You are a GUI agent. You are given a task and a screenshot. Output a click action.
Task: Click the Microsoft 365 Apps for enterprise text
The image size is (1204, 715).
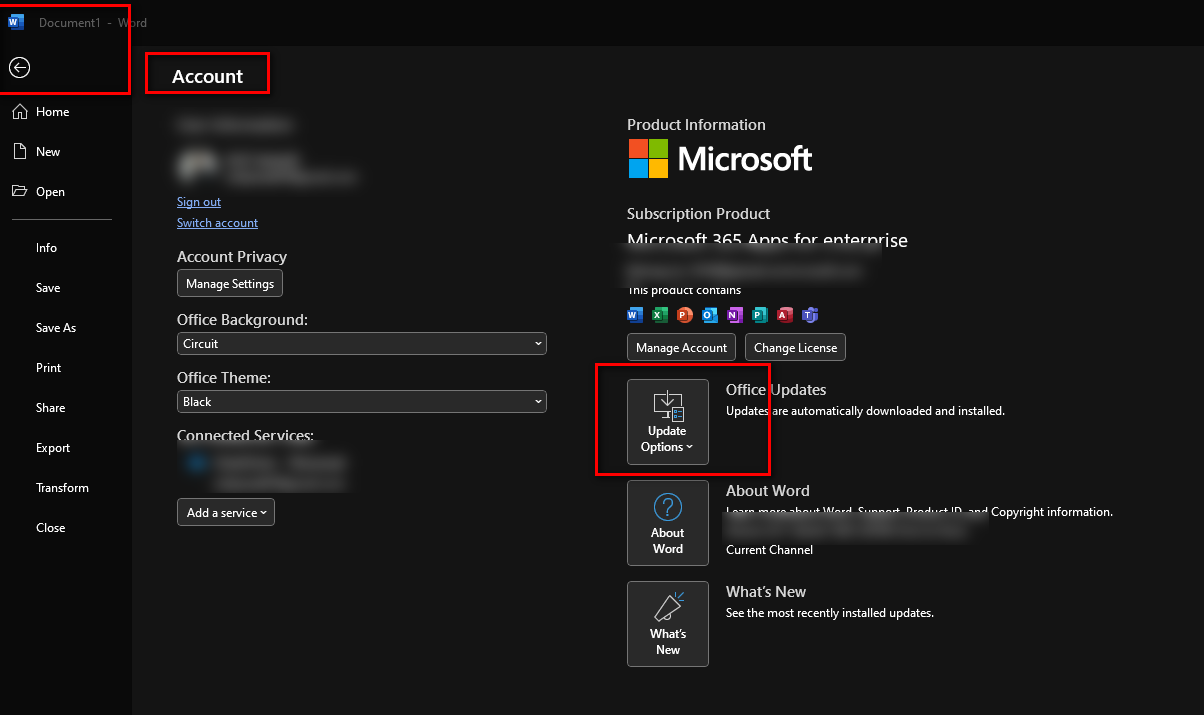pos(767,241)
